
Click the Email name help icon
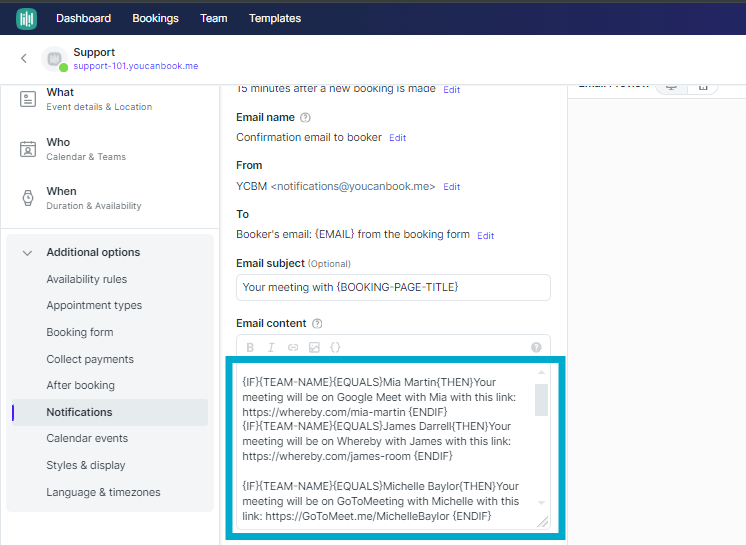point(305,117)
